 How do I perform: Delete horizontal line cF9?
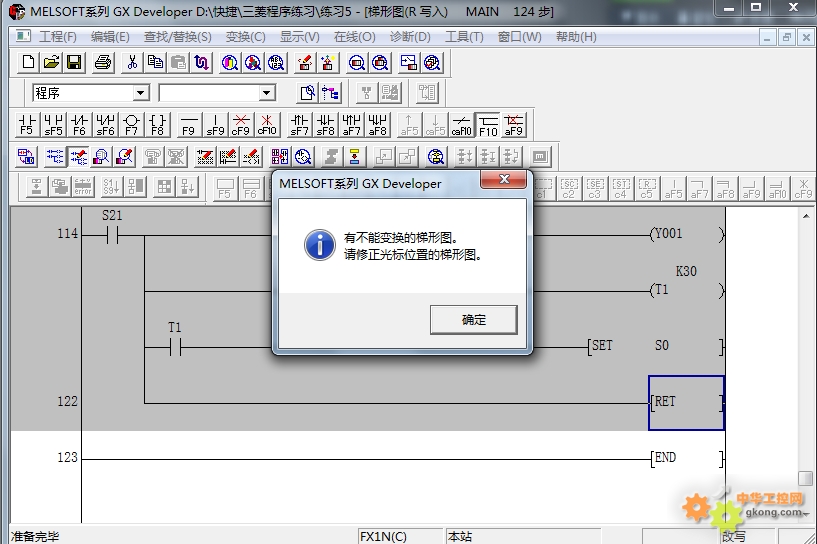241,125
